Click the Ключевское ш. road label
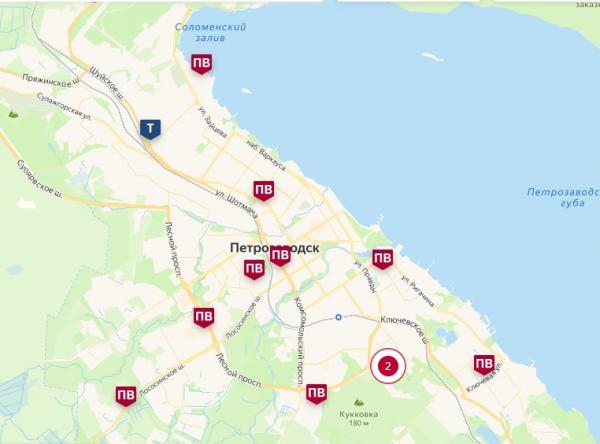600x444 pixels. [404, 328]
